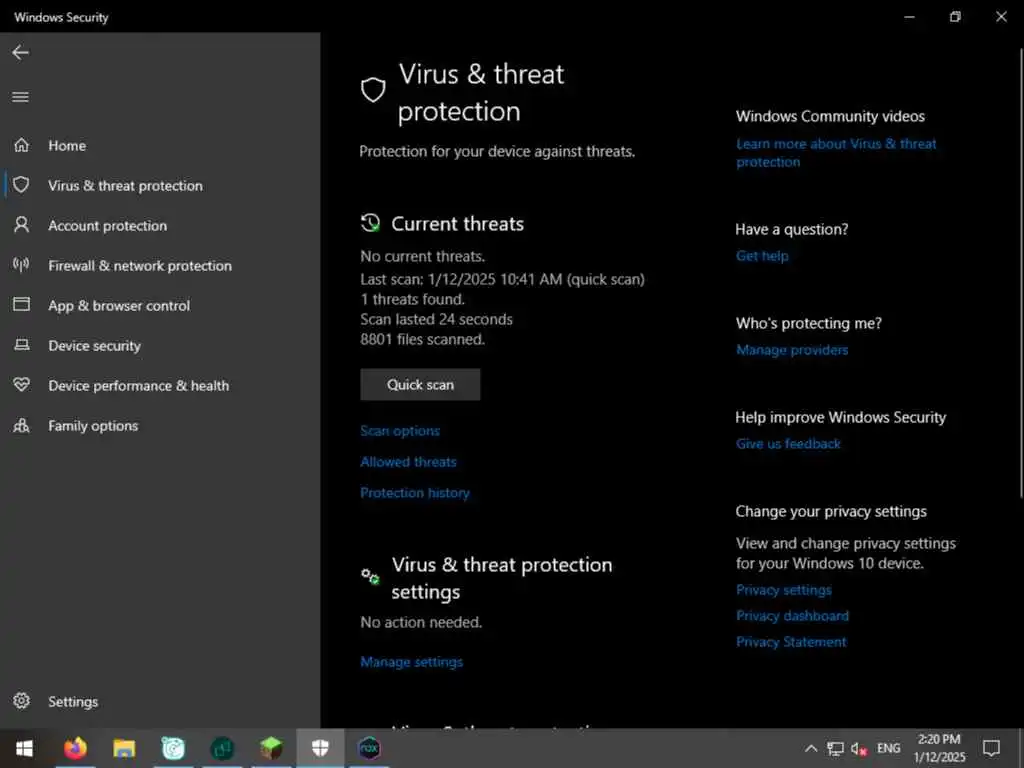Open Protection history

pyautogui.click(x=415, y=492)
